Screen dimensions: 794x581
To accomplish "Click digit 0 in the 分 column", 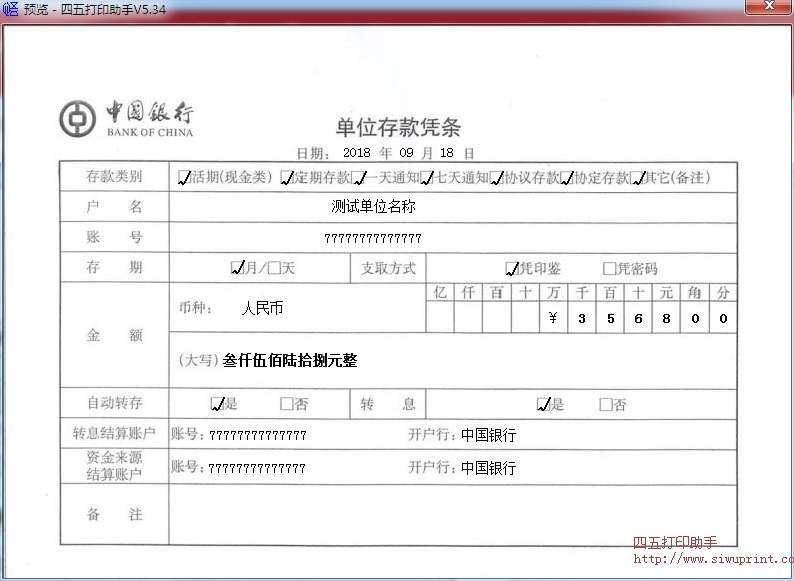I will (723, 319).
